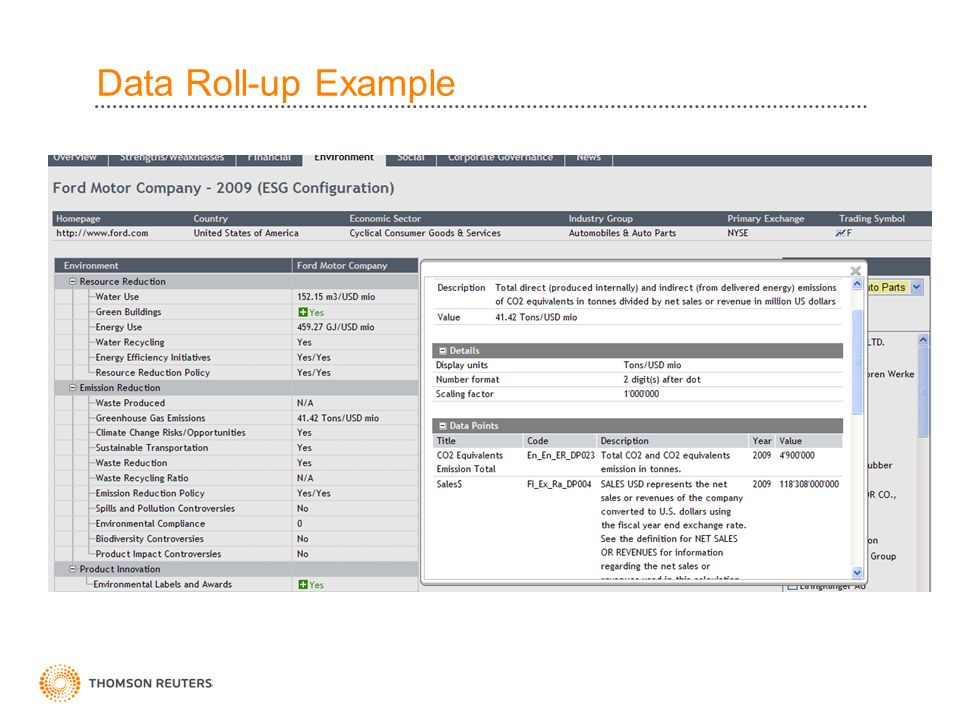Click the Ford Motor Company column header
Image resolution: width=960 pixels, height=720 pixels.
coord(355,266)
